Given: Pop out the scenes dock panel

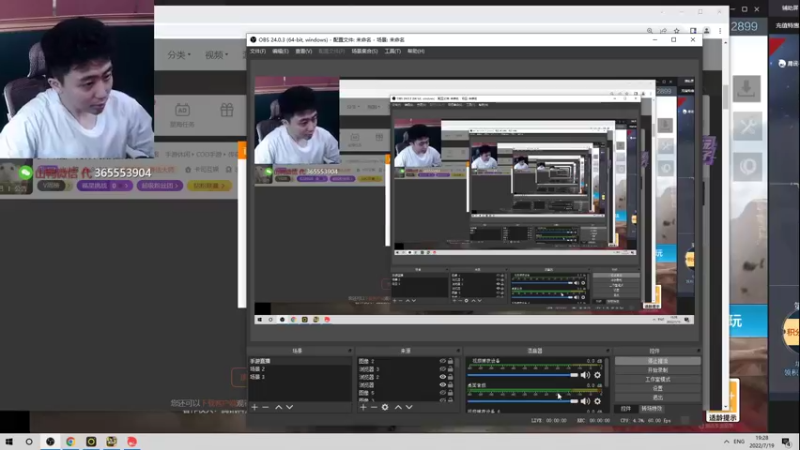Looking at the screenshot, I should 350,351.
